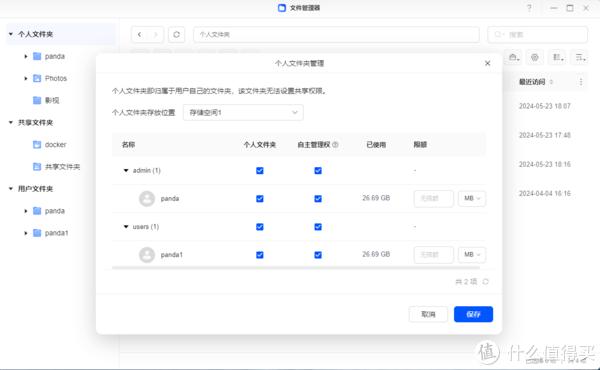Viewport: 600px width, 370px height.
Task: Toggle self-management checkbox for panda
Action: point(318,199)
